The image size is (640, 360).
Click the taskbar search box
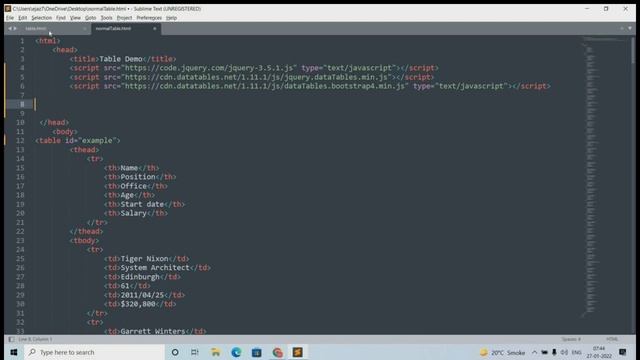(x=94, y=352)
